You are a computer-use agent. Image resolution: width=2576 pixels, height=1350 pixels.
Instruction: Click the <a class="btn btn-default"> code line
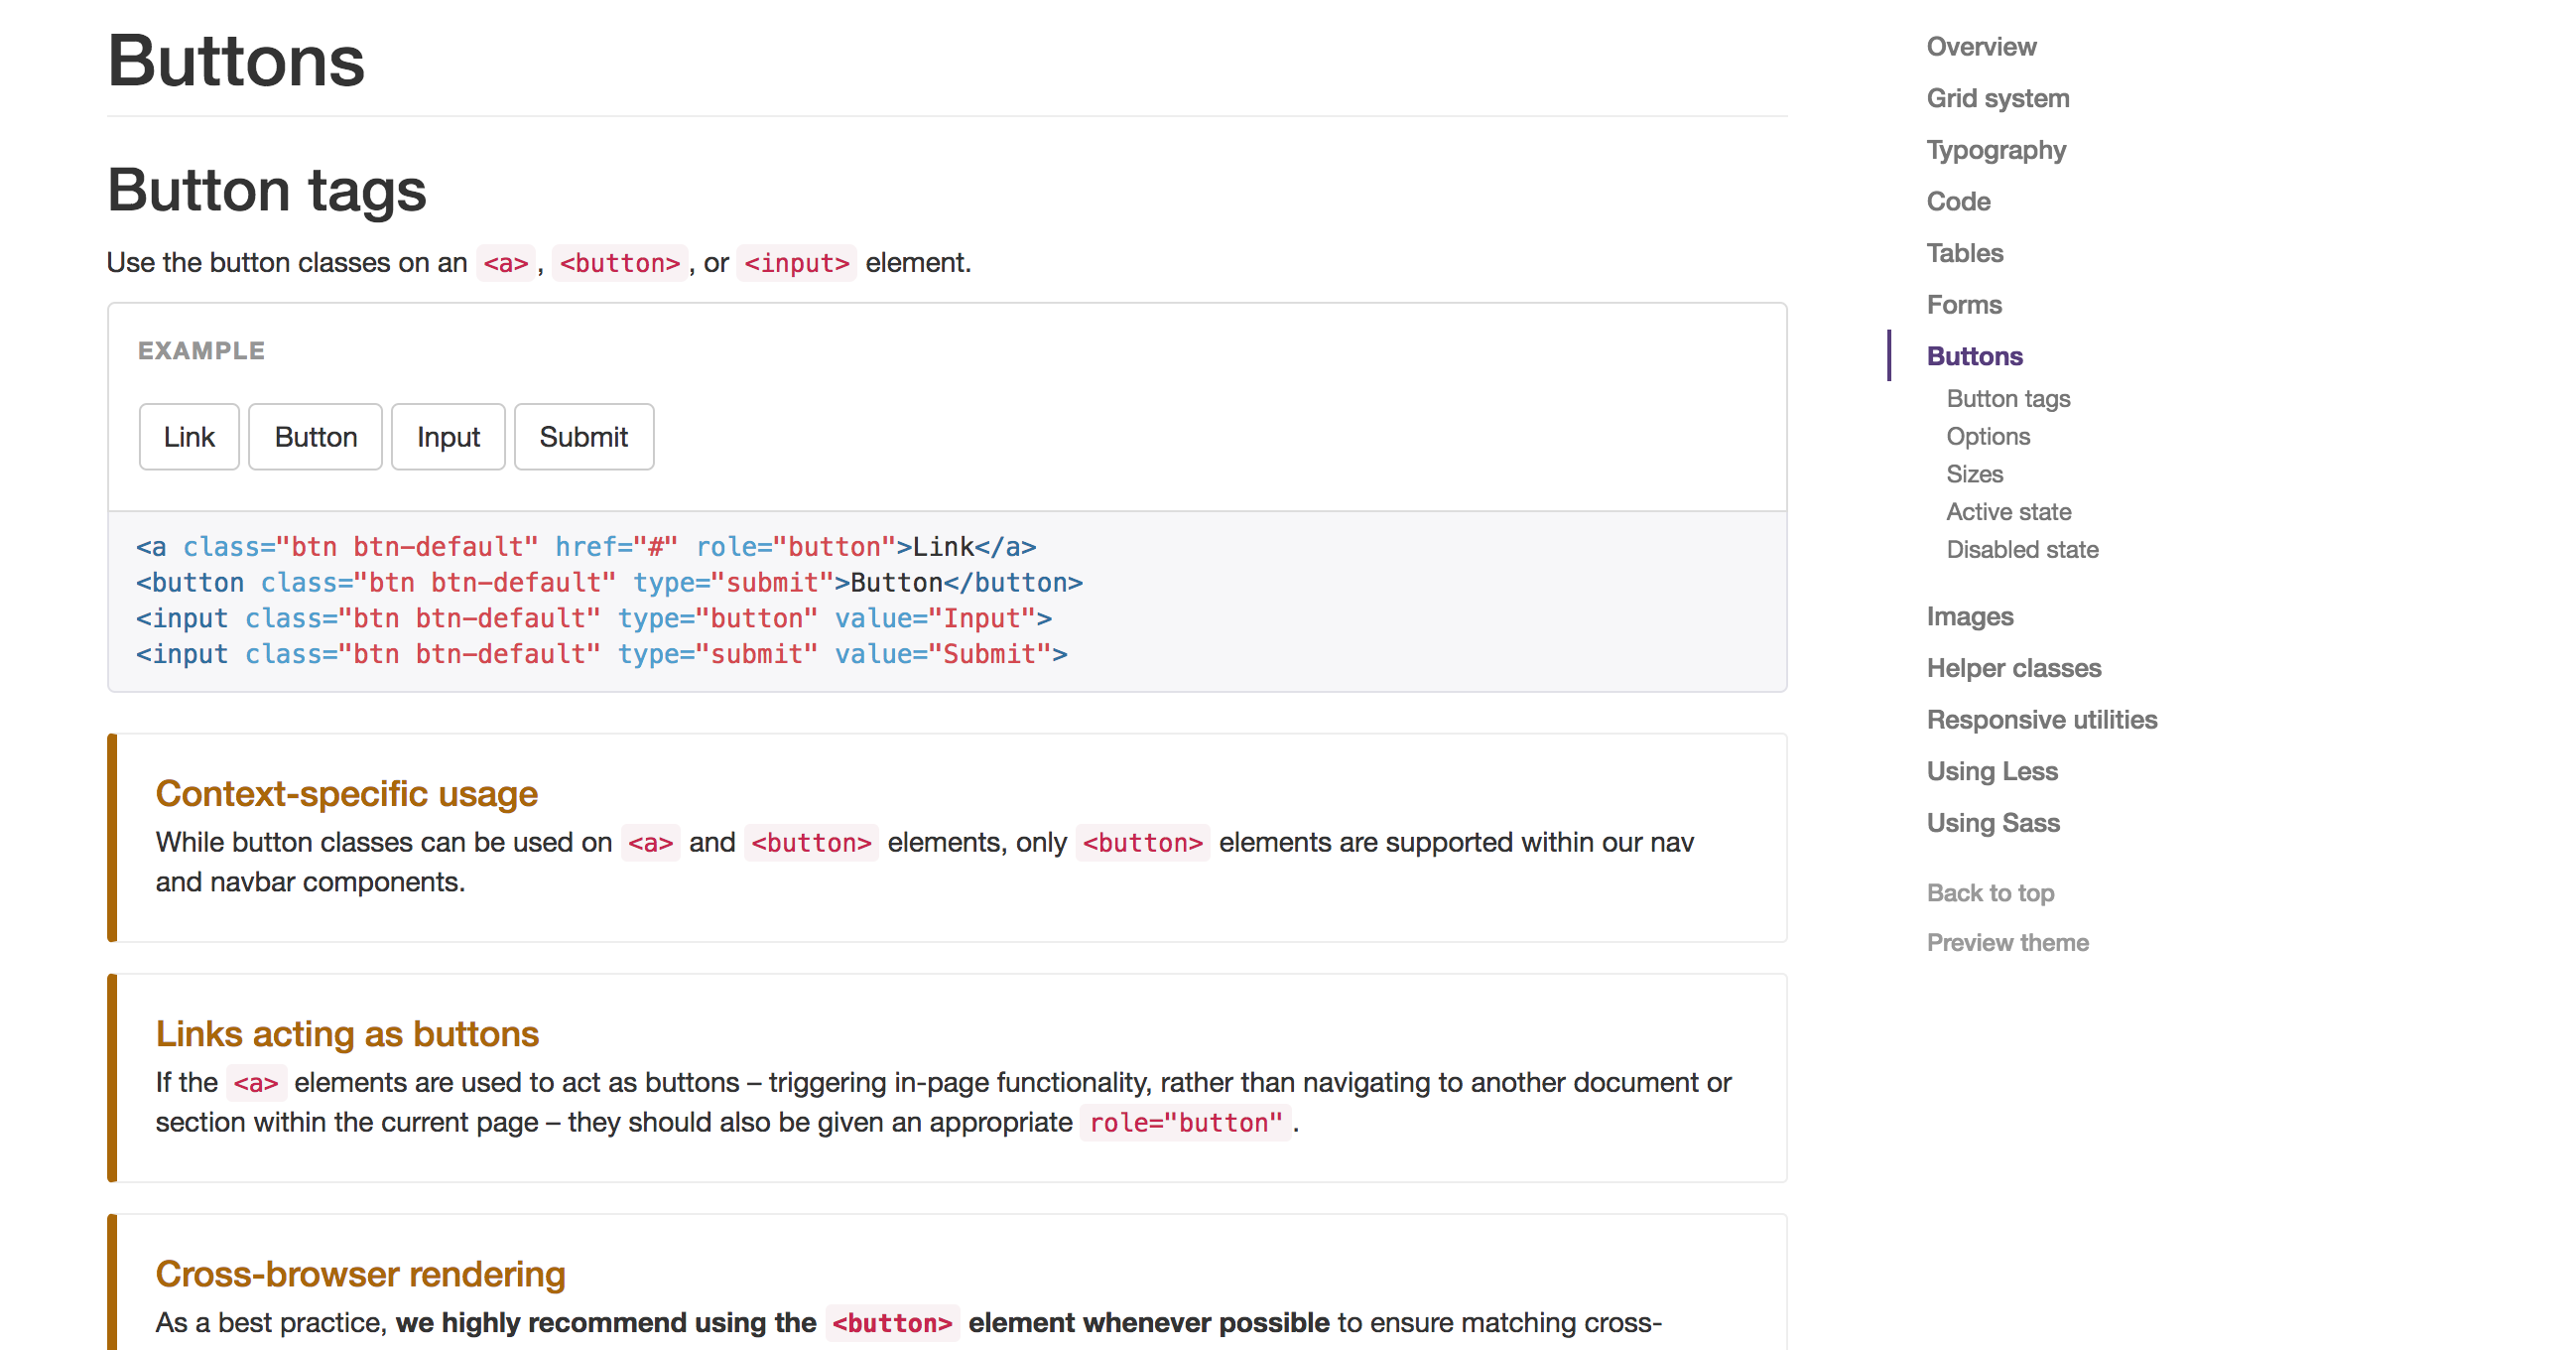coord(586,547)
